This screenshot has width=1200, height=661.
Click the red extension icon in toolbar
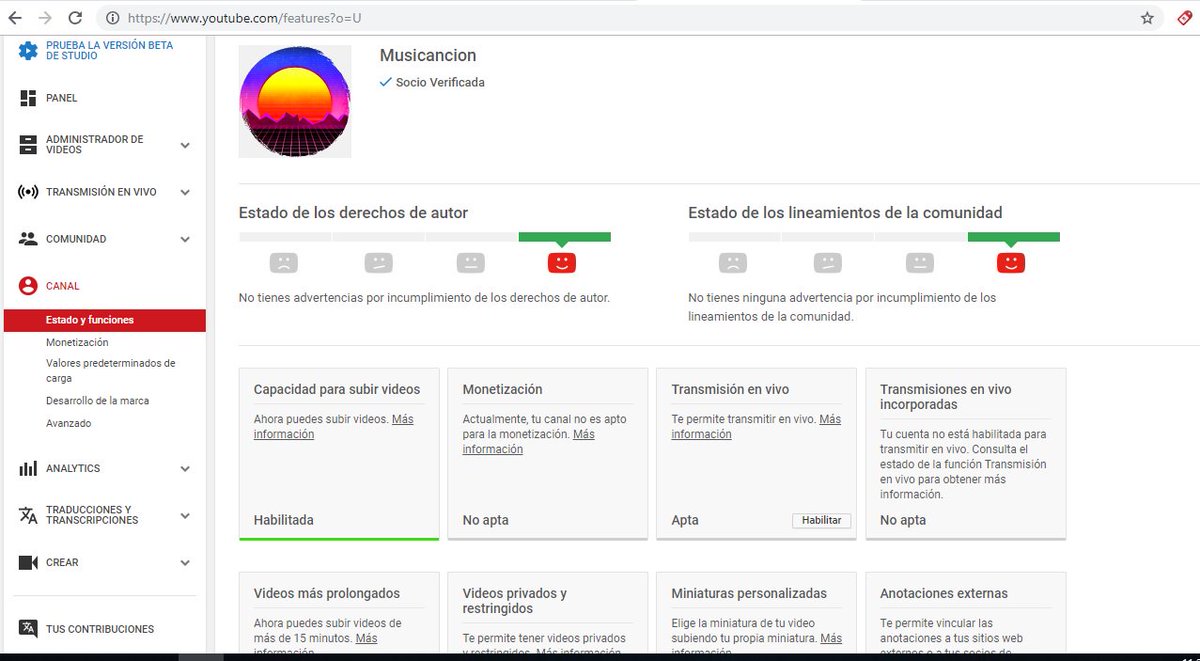click(x=1183, y=17)
